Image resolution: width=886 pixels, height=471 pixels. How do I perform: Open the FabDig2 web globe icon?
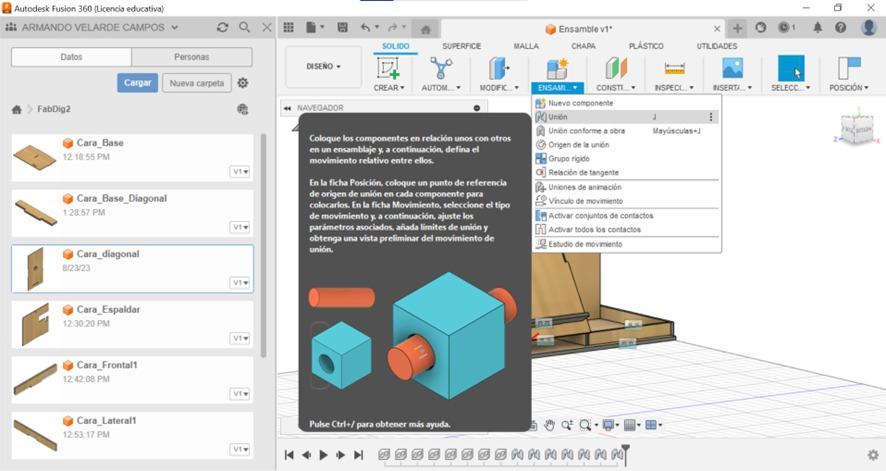[x=243, y=109]
